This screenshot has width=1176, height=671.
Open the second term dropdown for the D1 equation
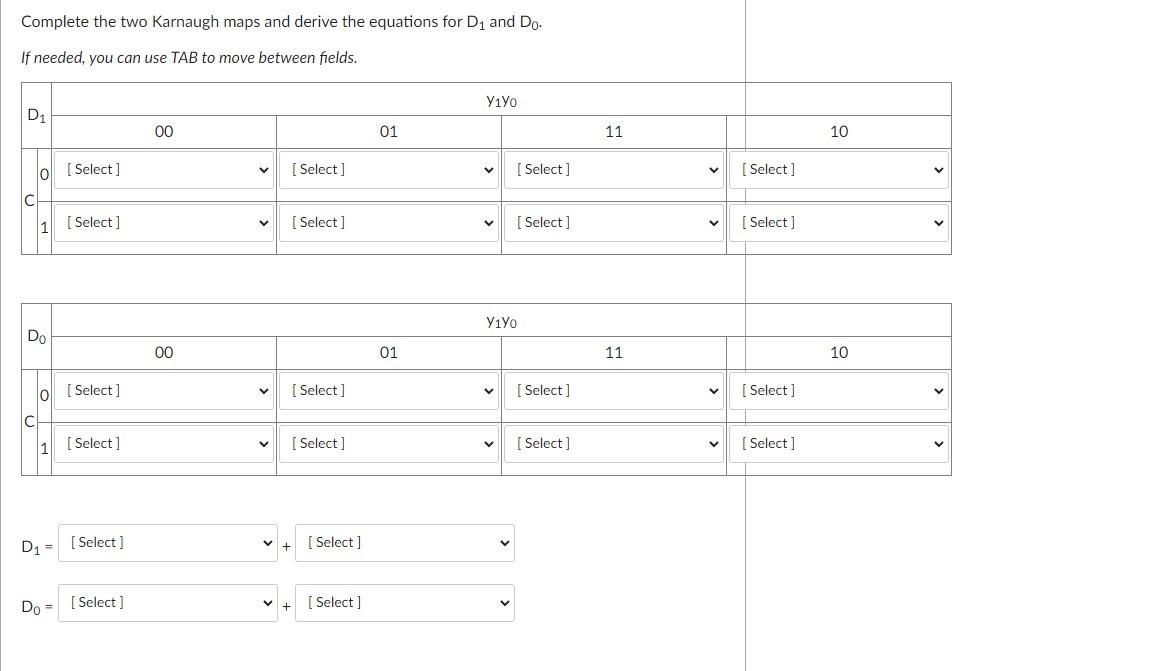pyautogui.click(x=404, y=542)
